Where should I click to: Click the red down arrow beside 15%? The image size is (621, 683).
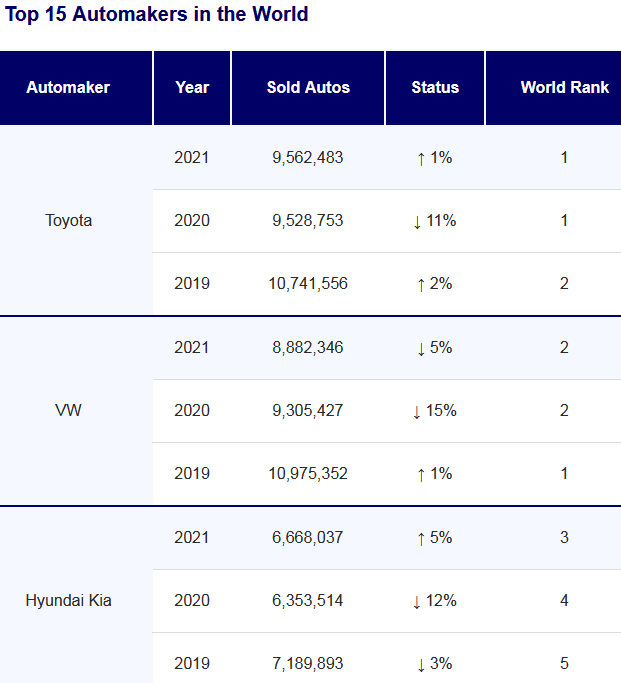tap(417, 411)
